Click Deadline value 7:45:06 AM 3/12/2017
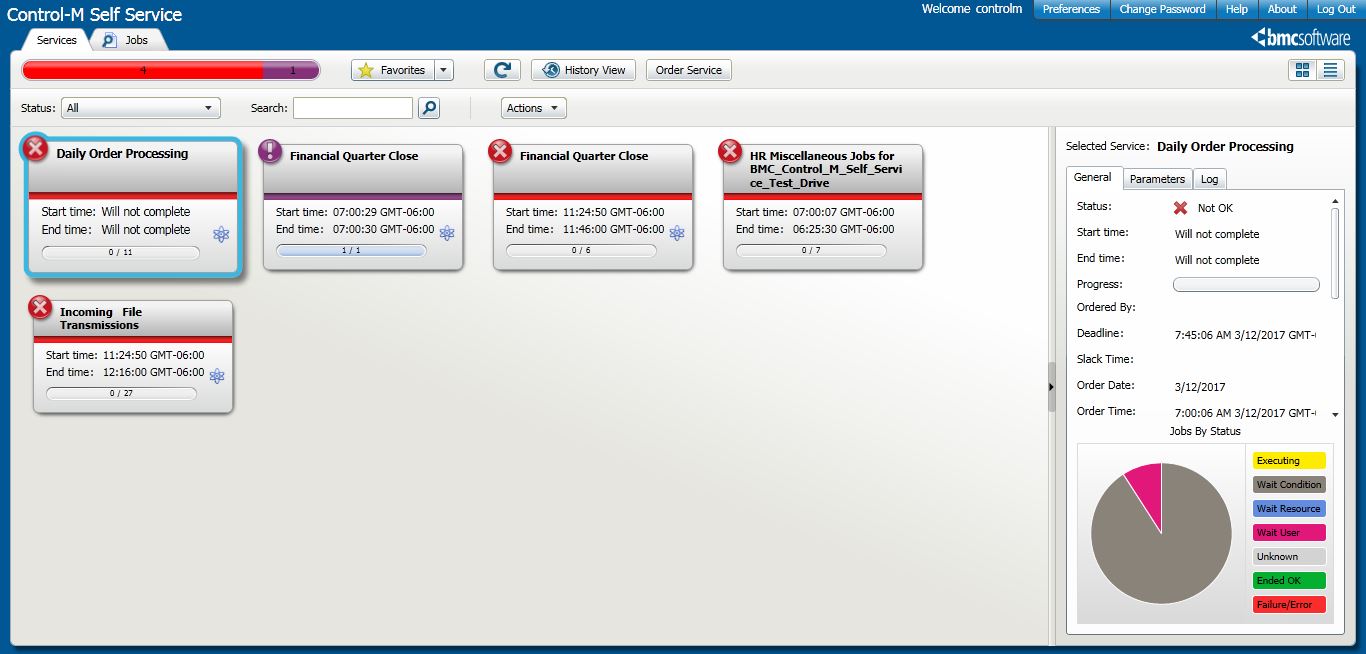1366x654 pixels. 1245,334
